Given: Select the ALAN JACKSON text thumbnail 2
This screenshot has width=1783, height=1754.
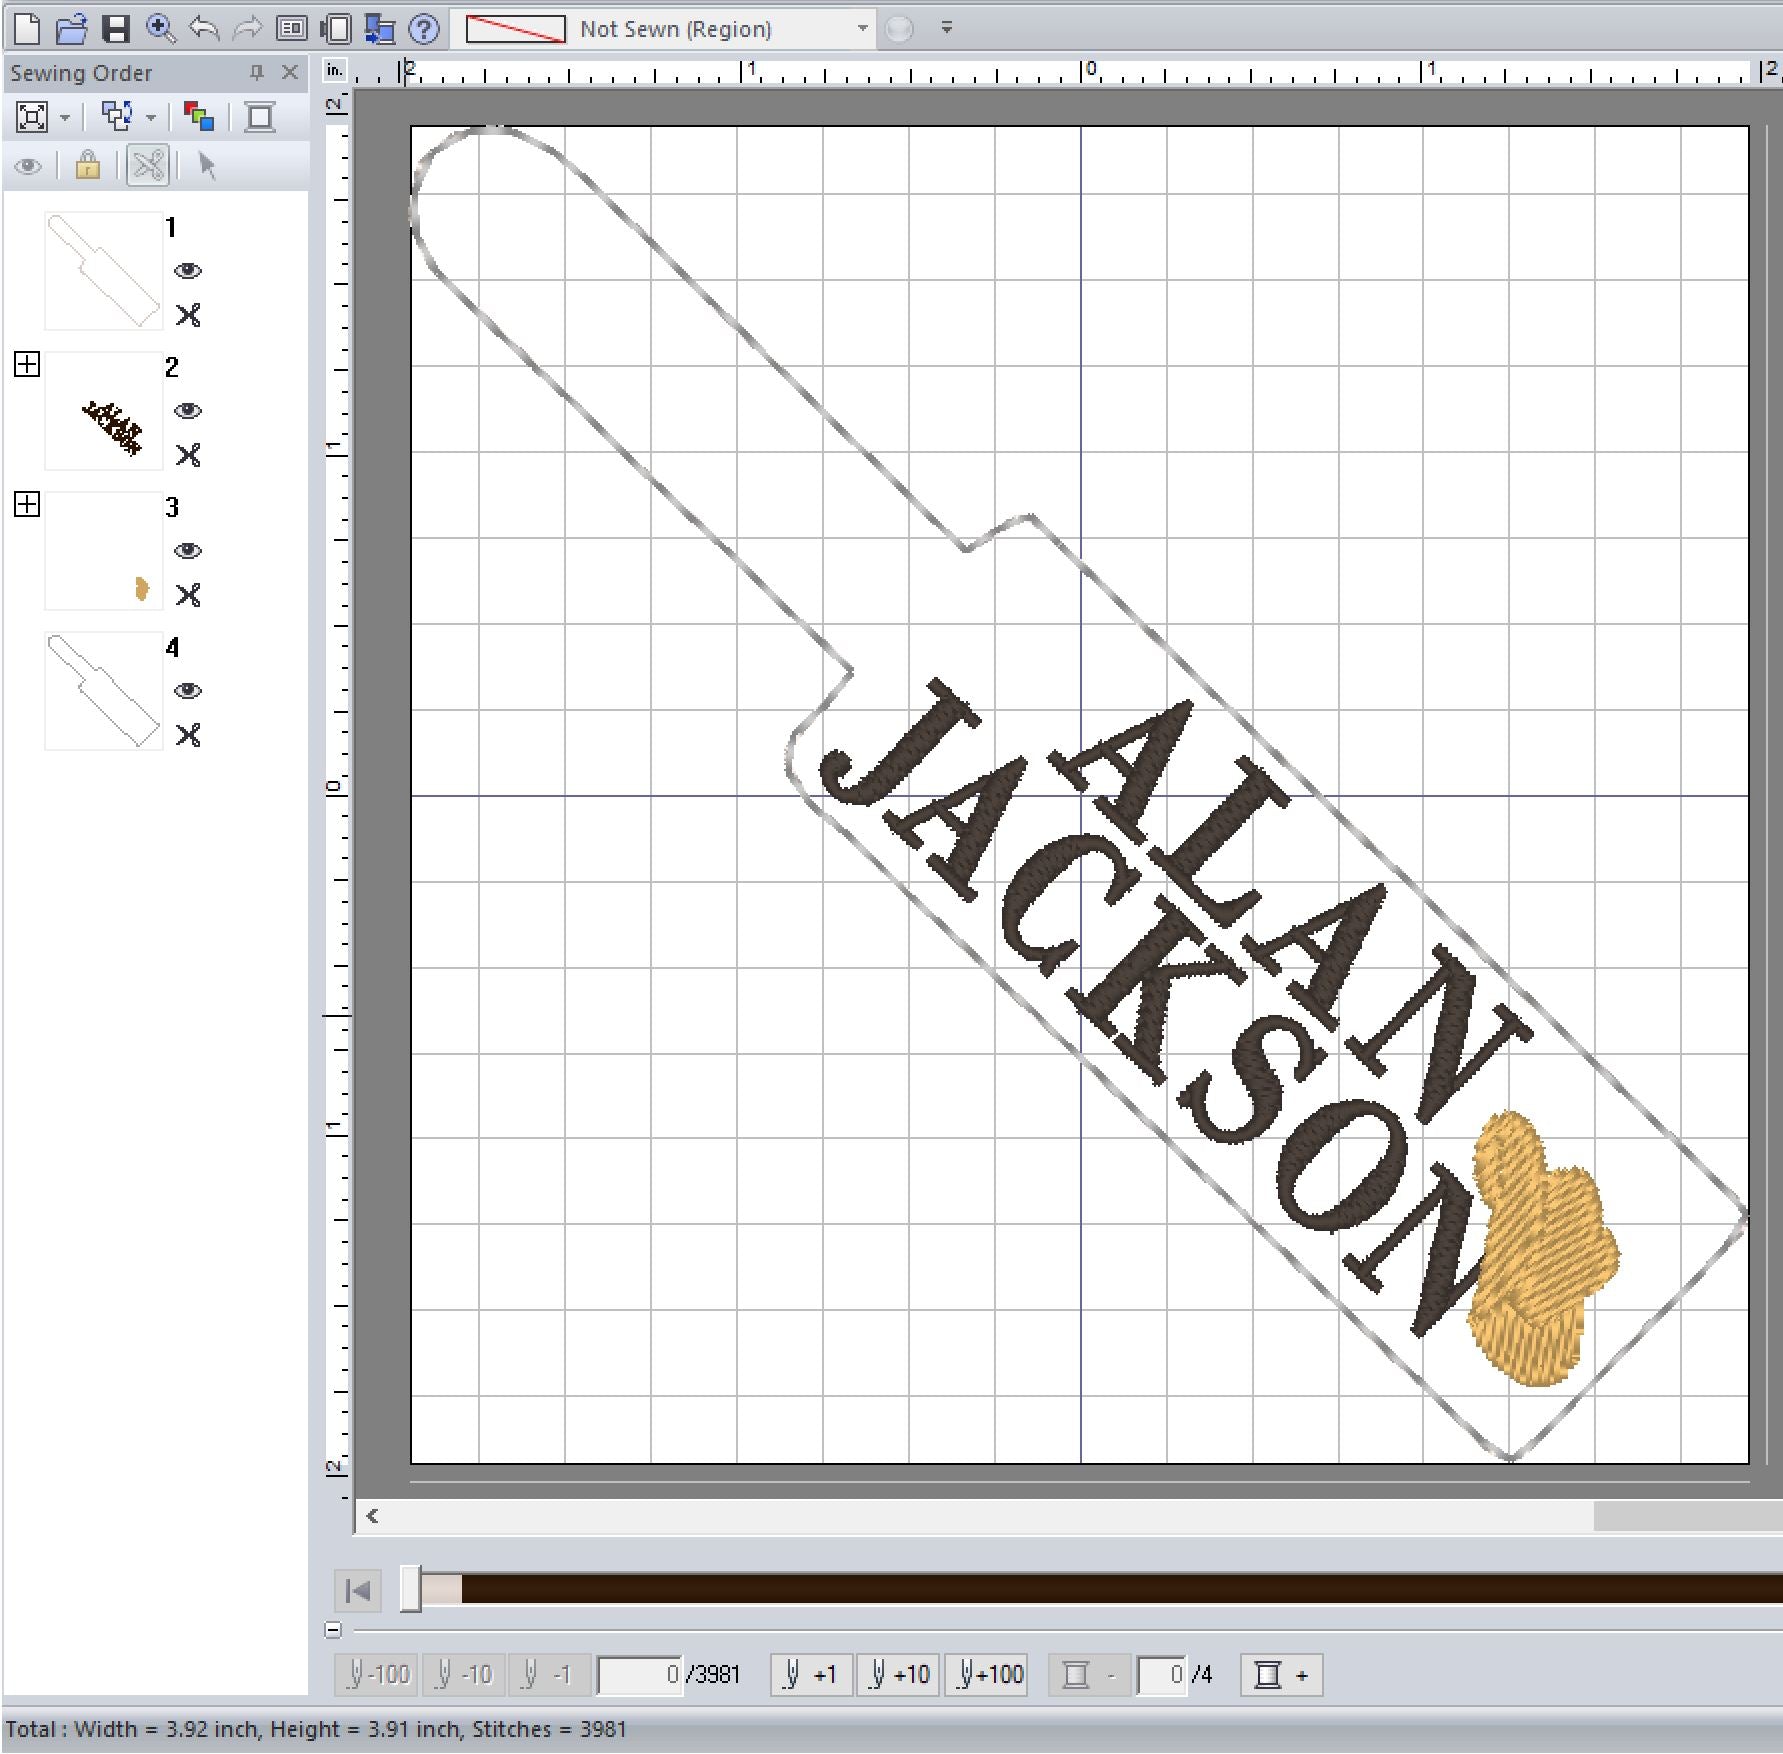Looking at the screenshot, I should [103, 410].
